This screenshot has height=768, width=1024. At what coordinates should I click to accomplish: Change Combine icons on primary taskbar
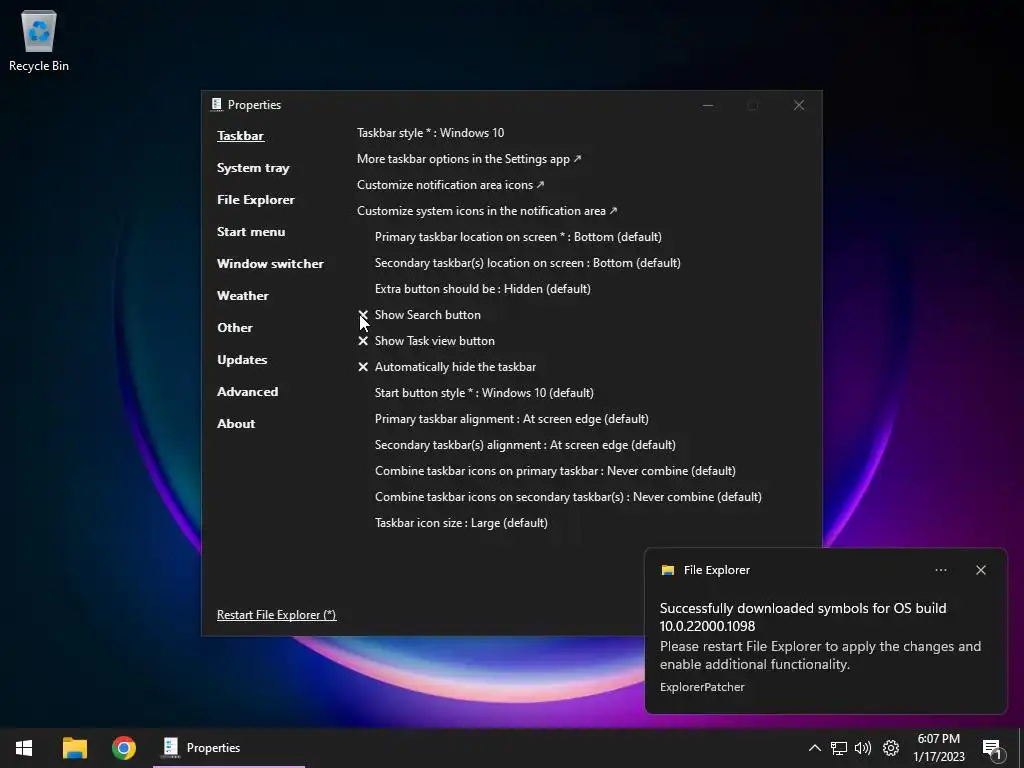[555, 471]
